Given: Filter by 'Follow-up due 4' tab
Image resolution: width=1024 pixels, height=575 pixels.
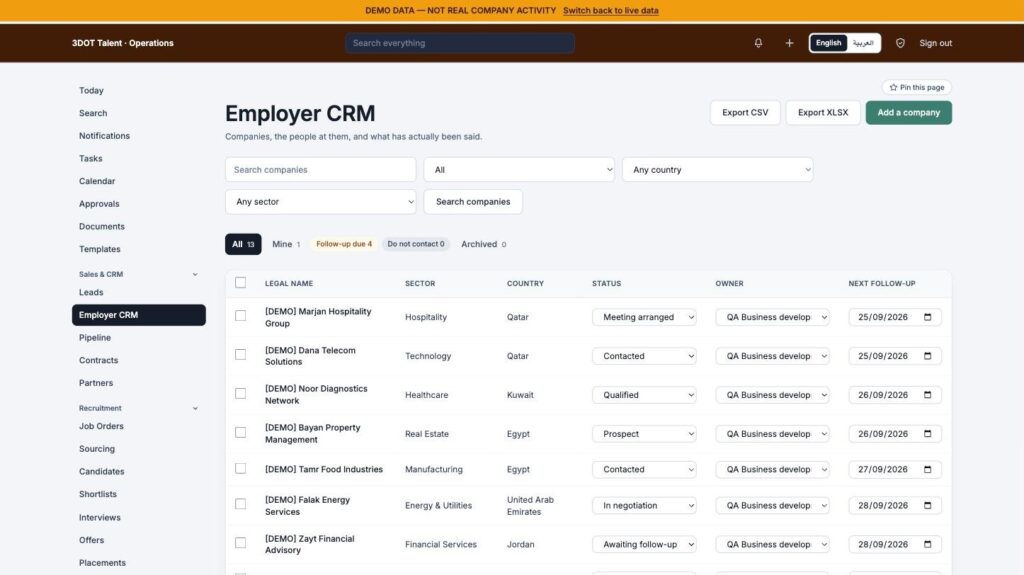Looking at the screenshot, I should point(344,244).
